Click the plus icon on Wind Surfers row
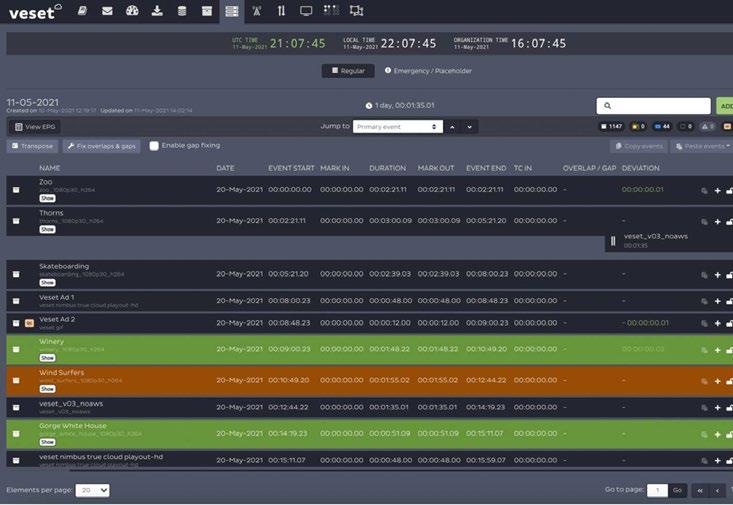Viewport: 733px width, 505px height. click(x=718, y=381)
